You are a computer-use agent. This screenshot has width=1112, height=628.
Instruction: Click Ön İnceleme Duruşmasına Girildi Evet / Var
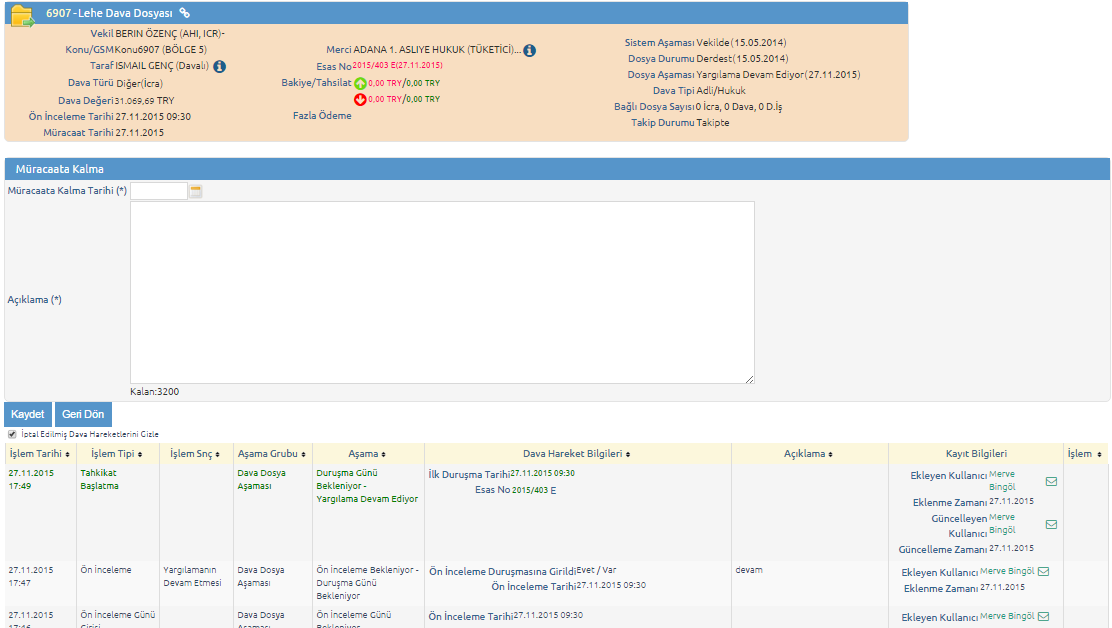coord(523,571)
